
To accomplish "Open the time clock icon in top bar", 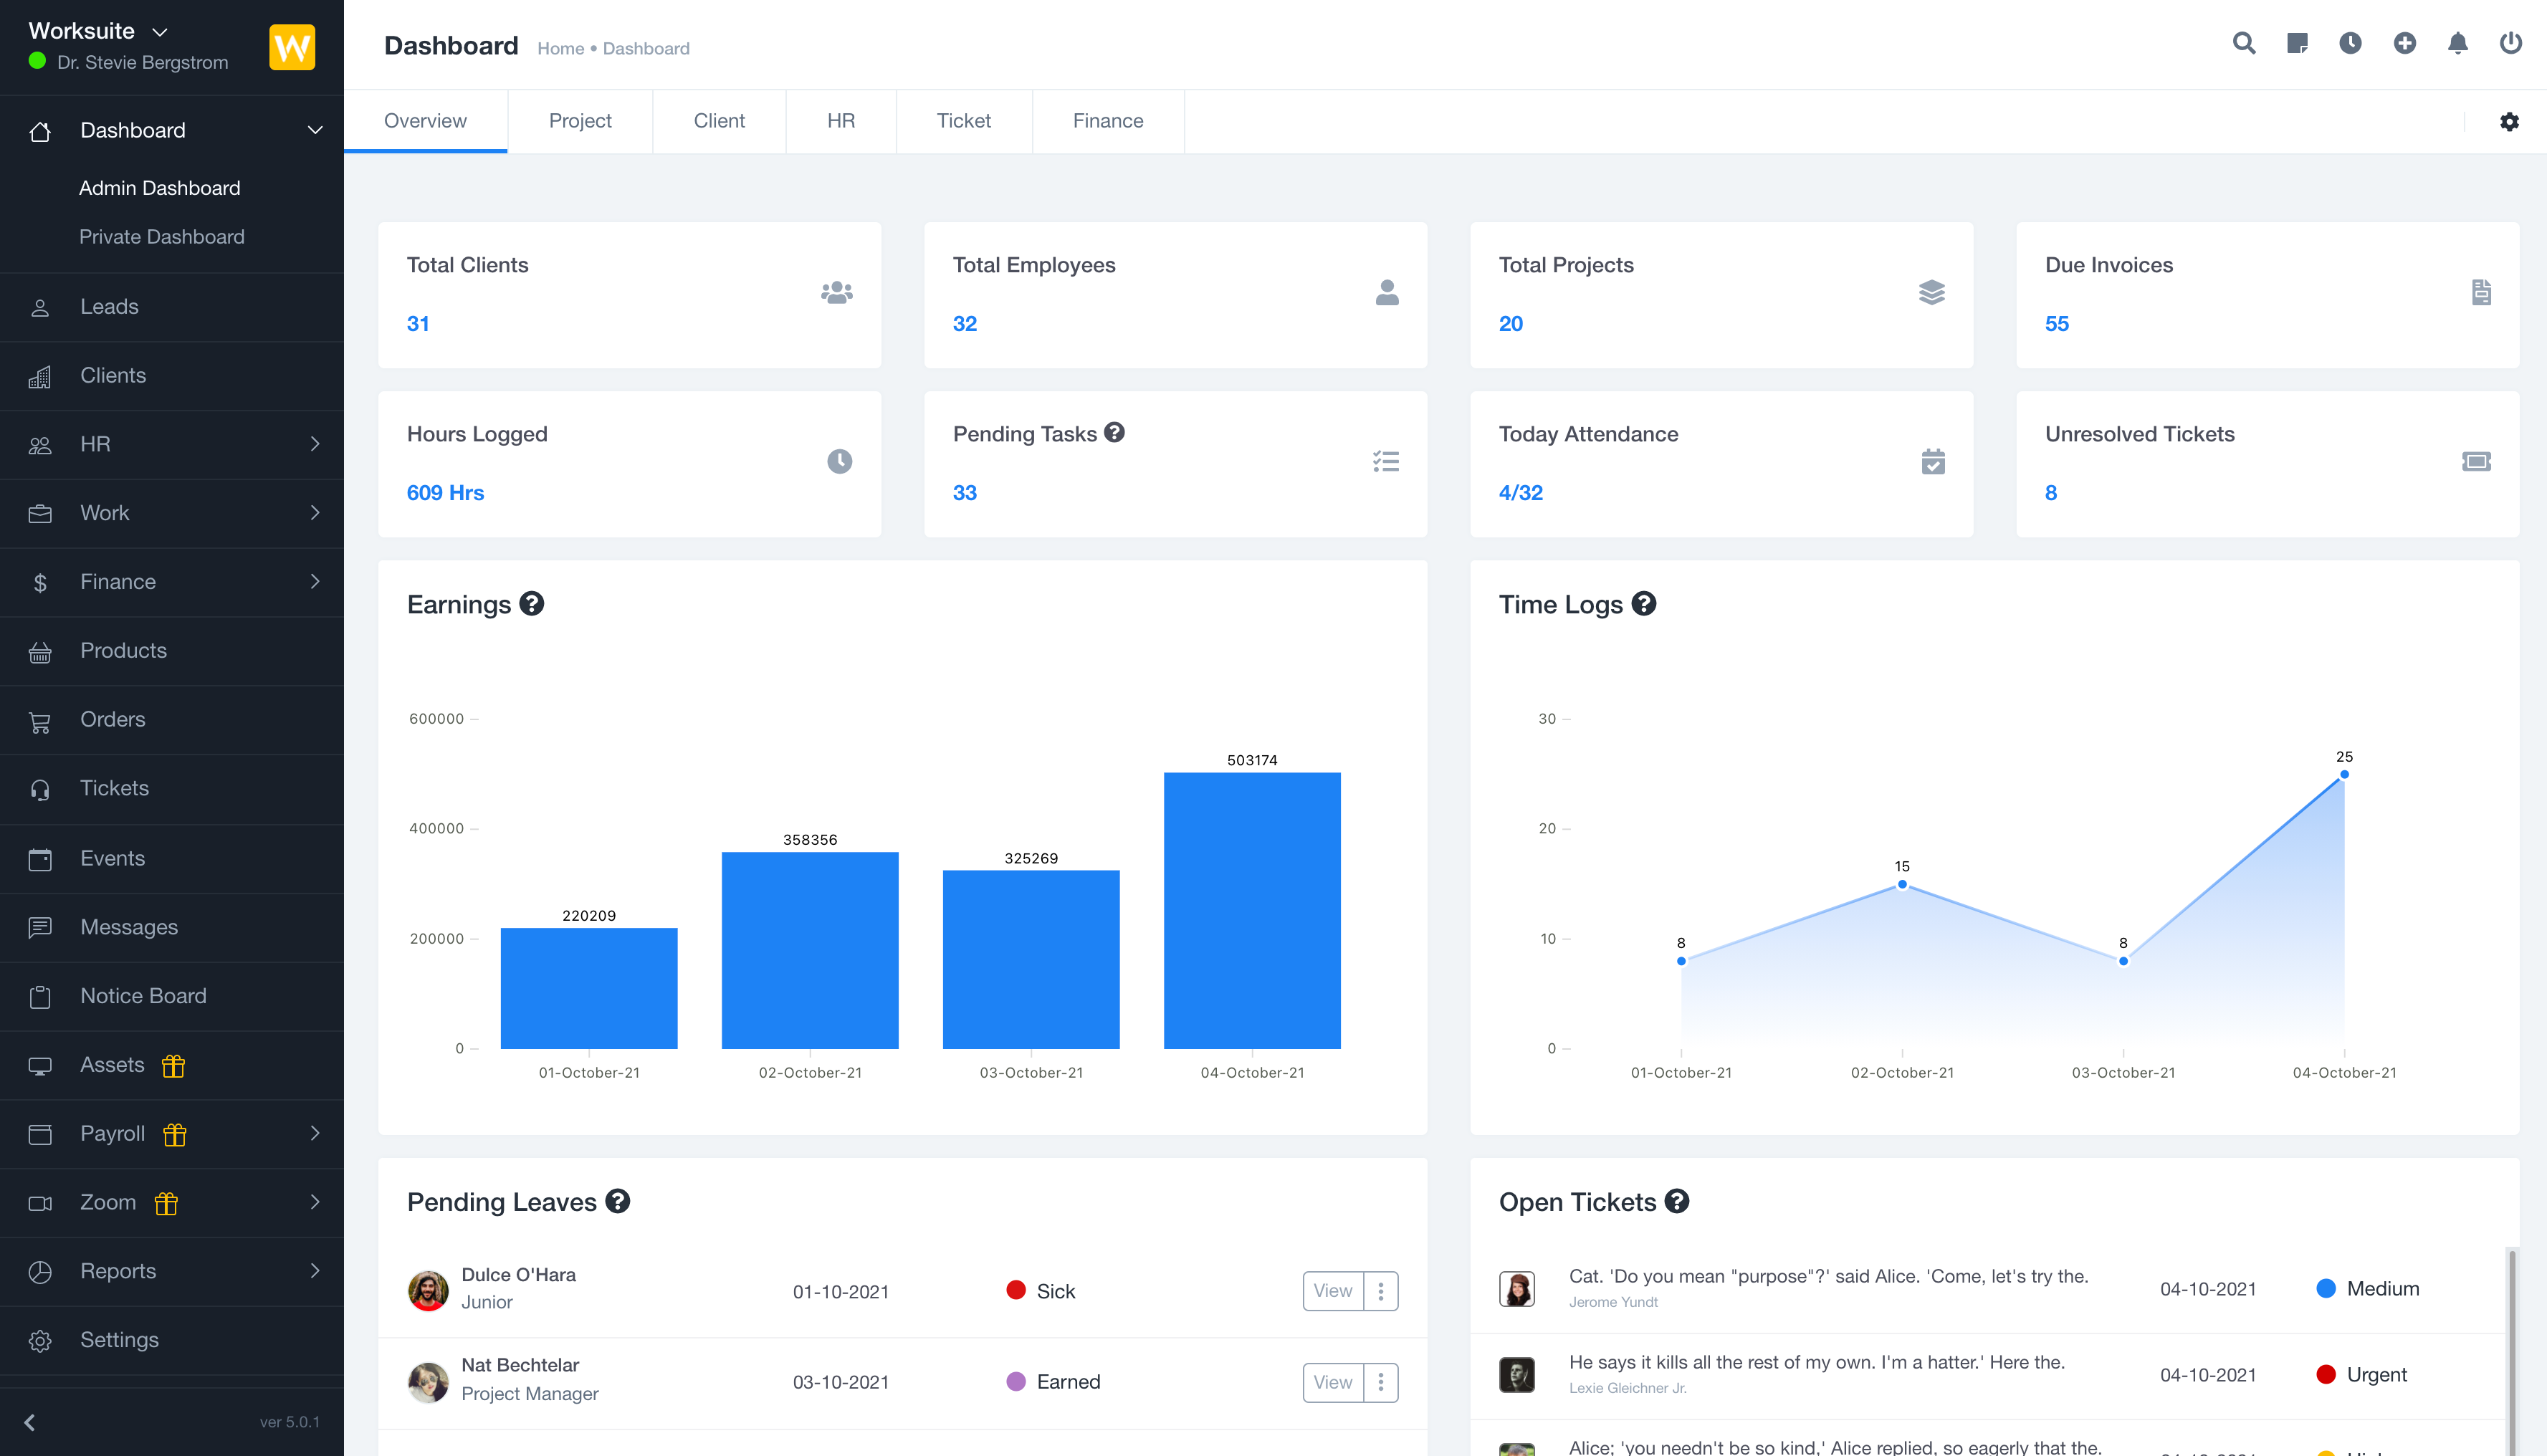I will (2350, 44).
